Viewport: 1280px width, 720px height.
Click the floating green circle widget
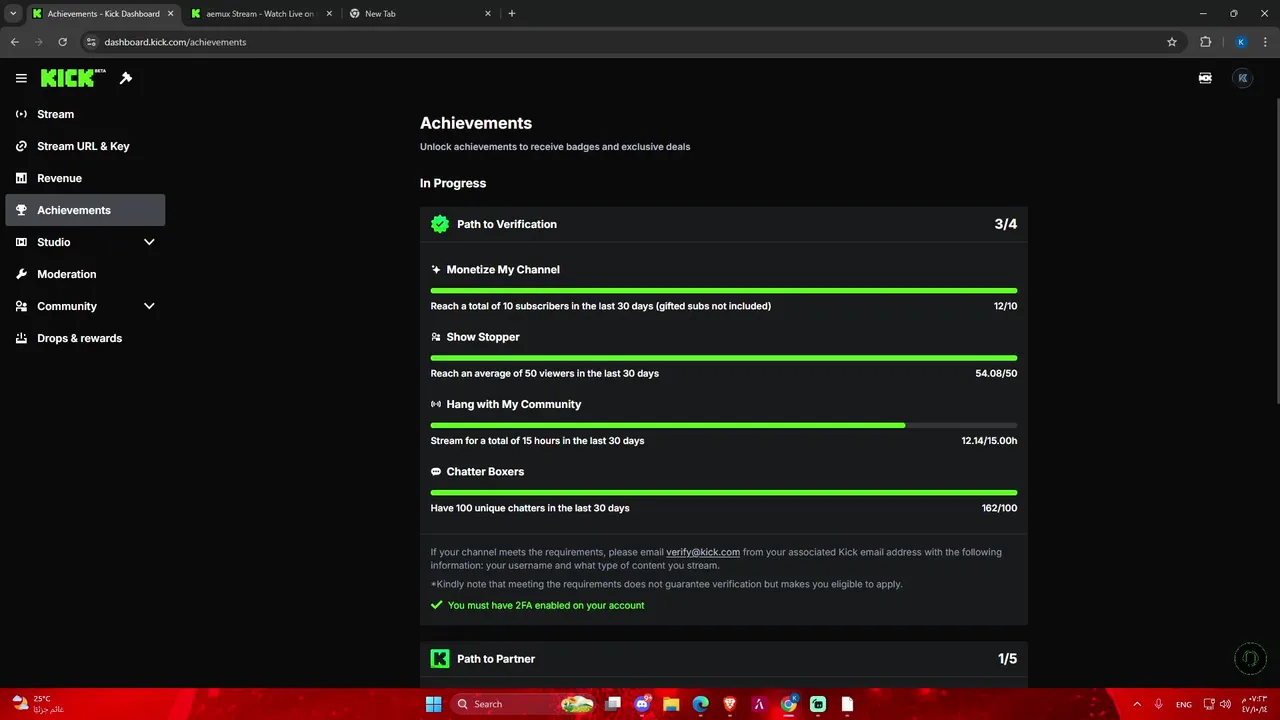[x=1249, y=658]
